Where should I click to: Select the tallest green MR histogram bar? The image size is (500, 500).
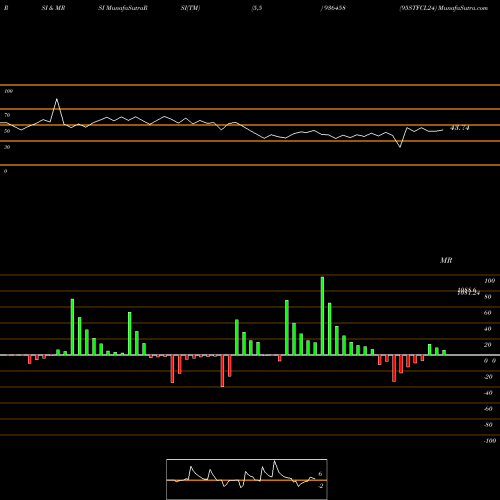pyautogui.click(x=322, y=316)
